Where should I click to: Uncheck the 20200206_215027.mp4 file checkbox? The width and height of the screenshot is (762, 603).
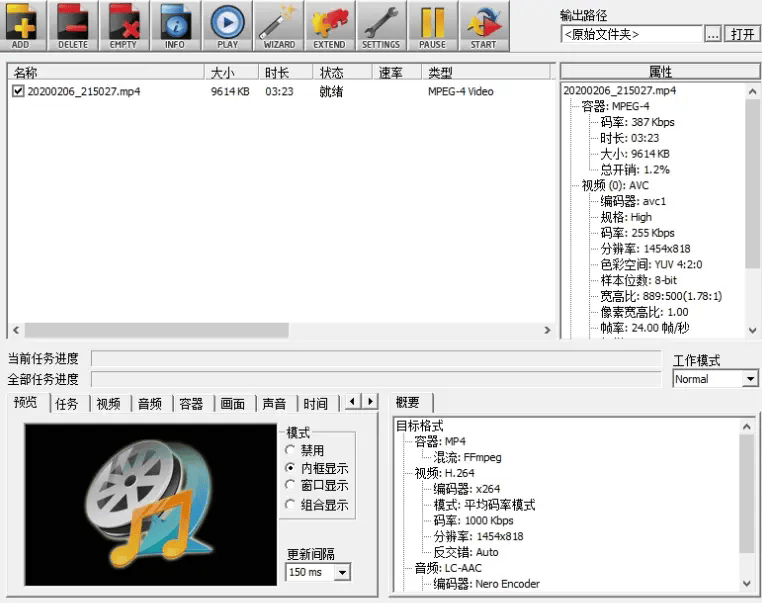coord(18,91)
